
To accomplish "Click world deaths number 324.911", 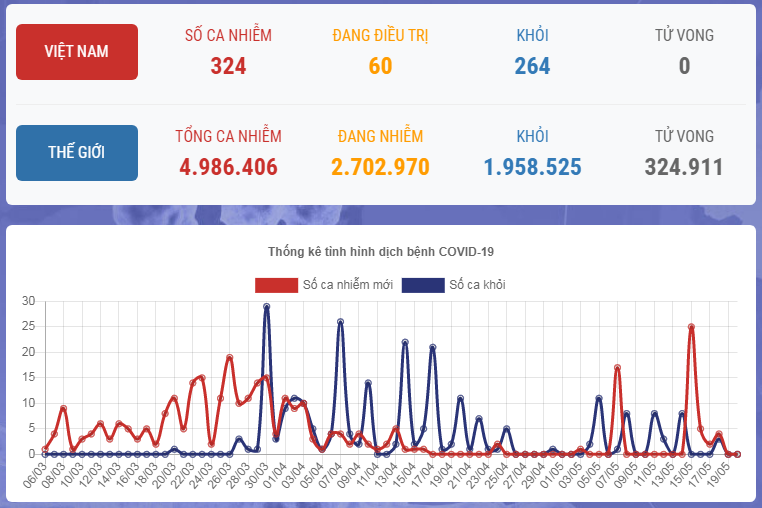I will pos(684,167).
